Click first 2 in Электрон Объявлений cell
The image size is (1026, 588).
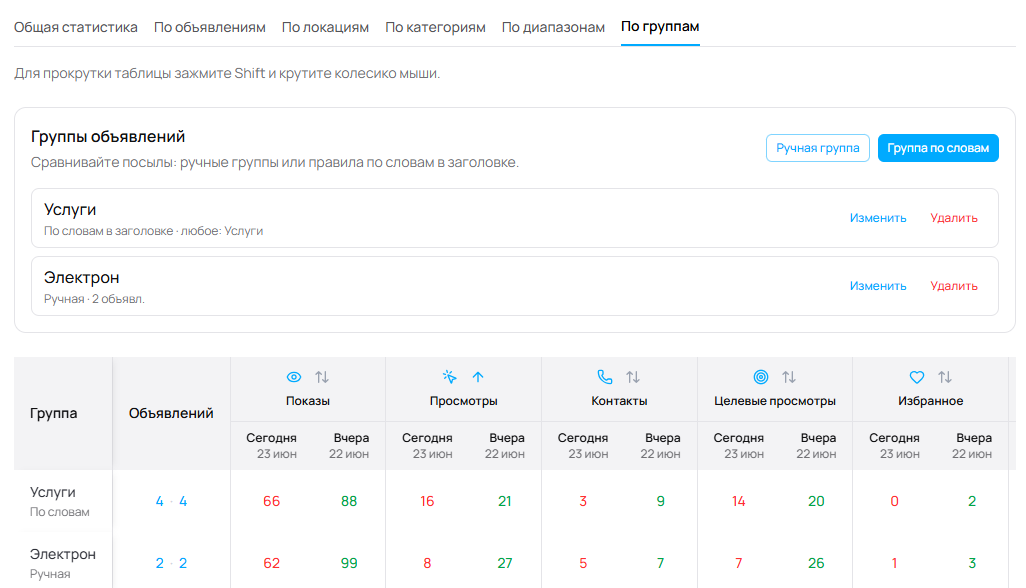[159, 564]
